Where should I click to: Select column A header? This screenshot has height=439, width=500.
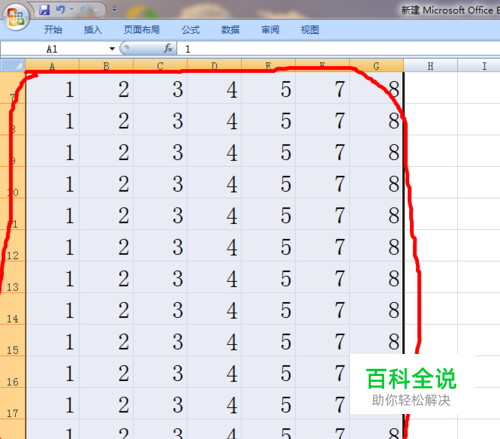(x=52, y=66)
